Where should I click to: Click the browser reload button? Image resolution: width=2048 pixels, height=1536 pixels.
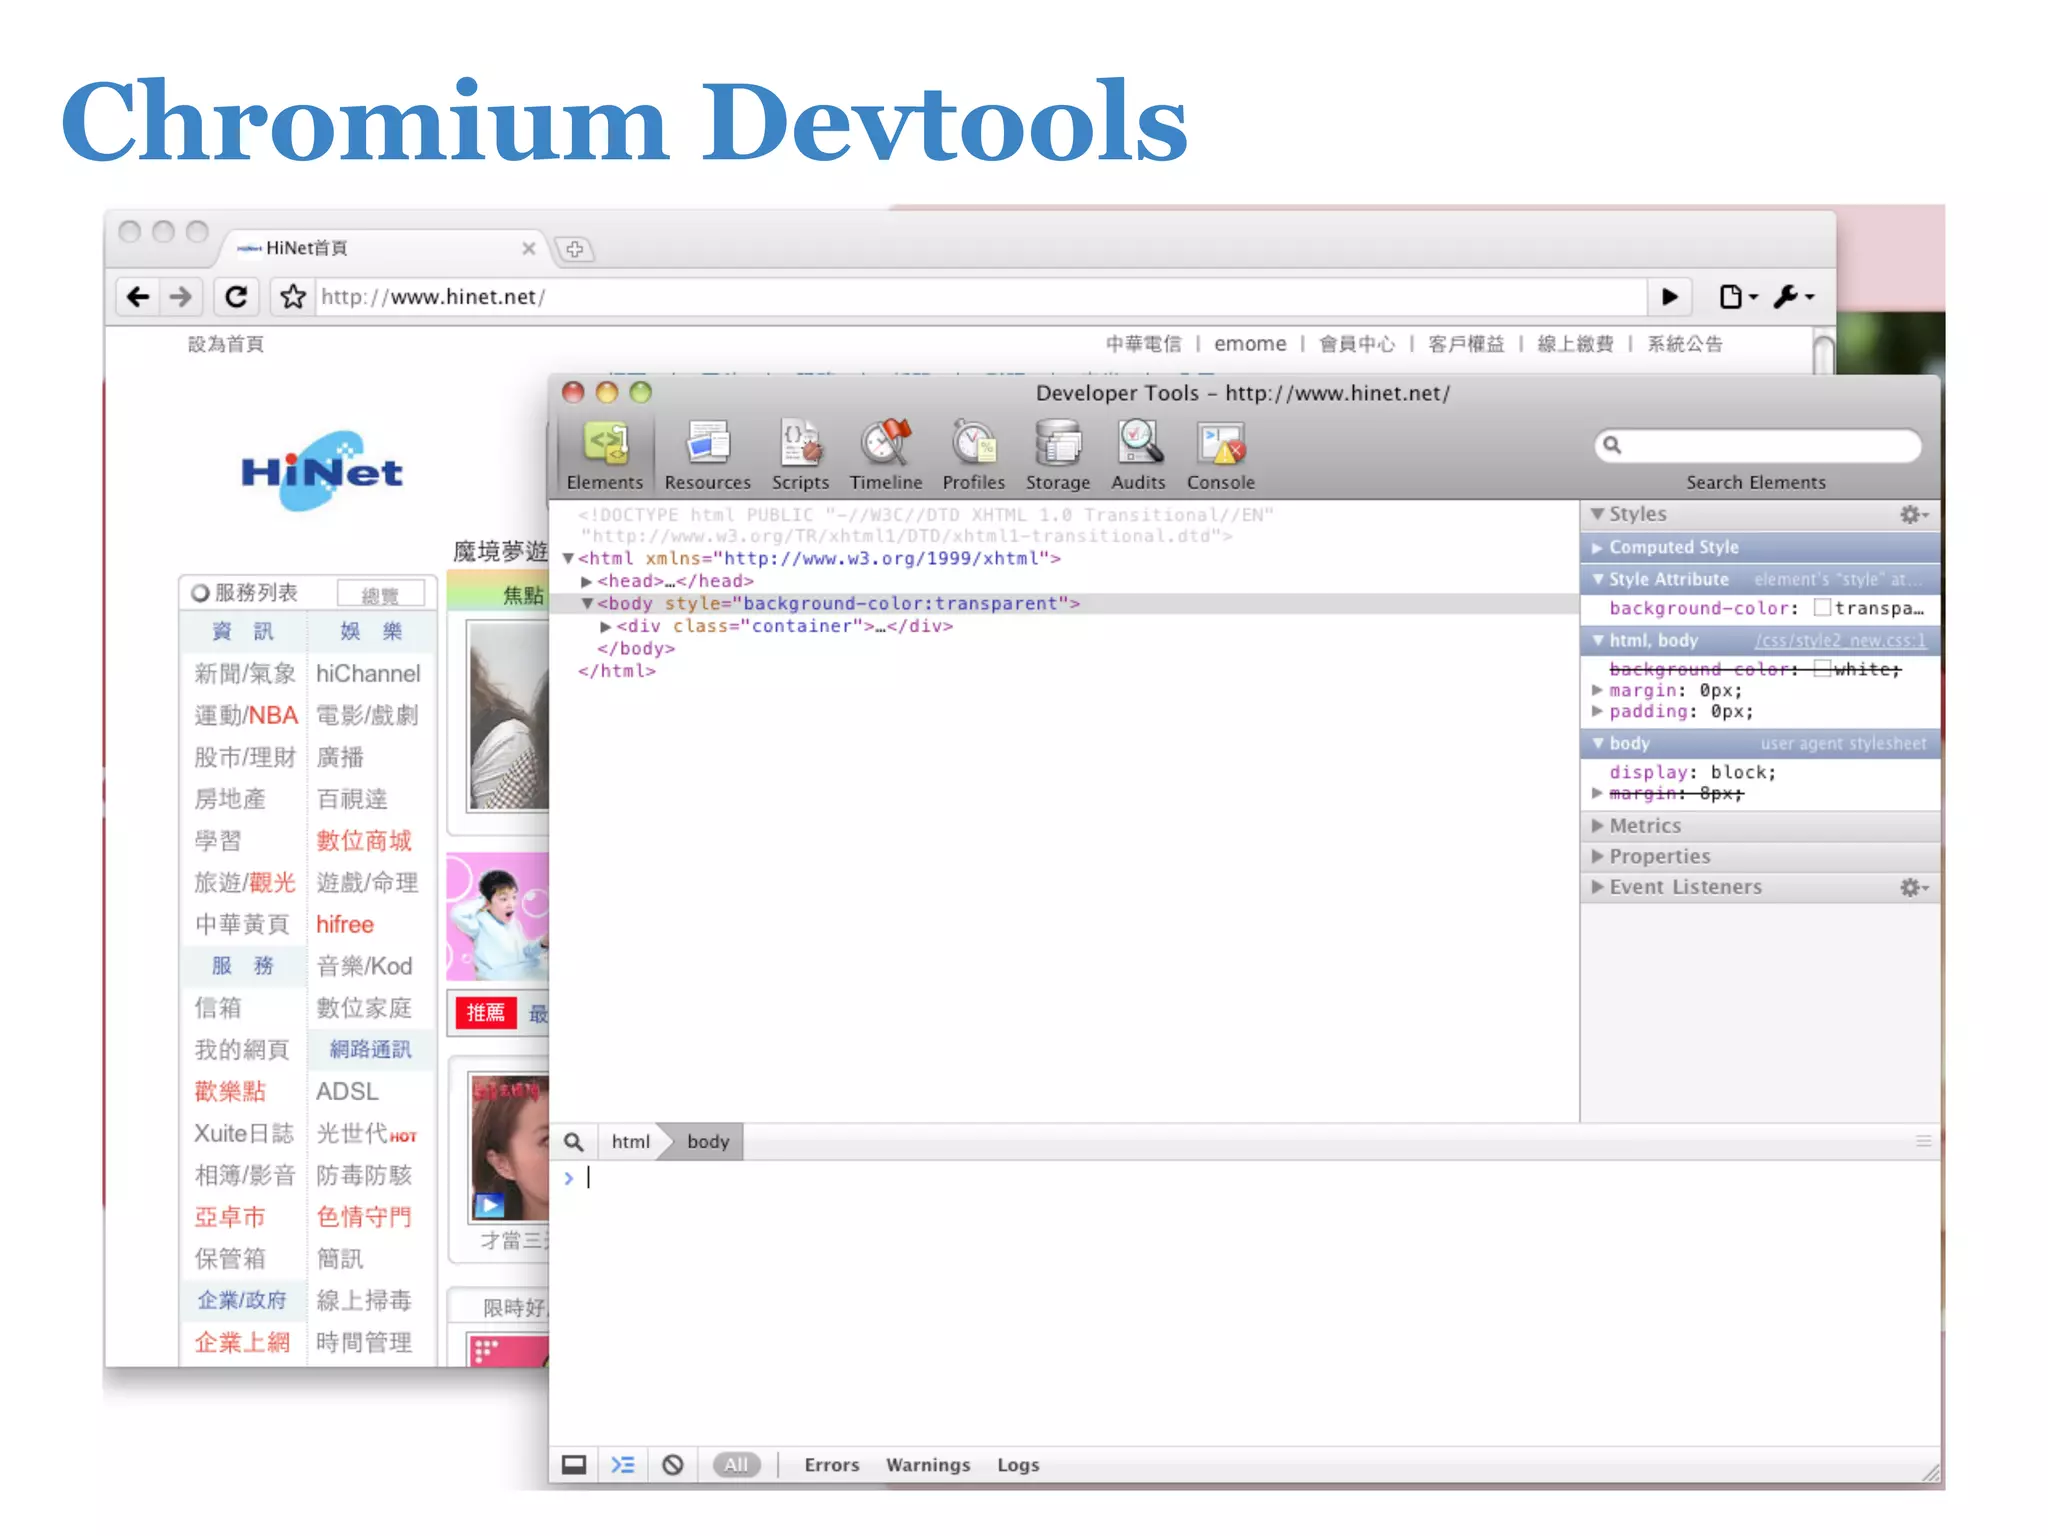236,297
